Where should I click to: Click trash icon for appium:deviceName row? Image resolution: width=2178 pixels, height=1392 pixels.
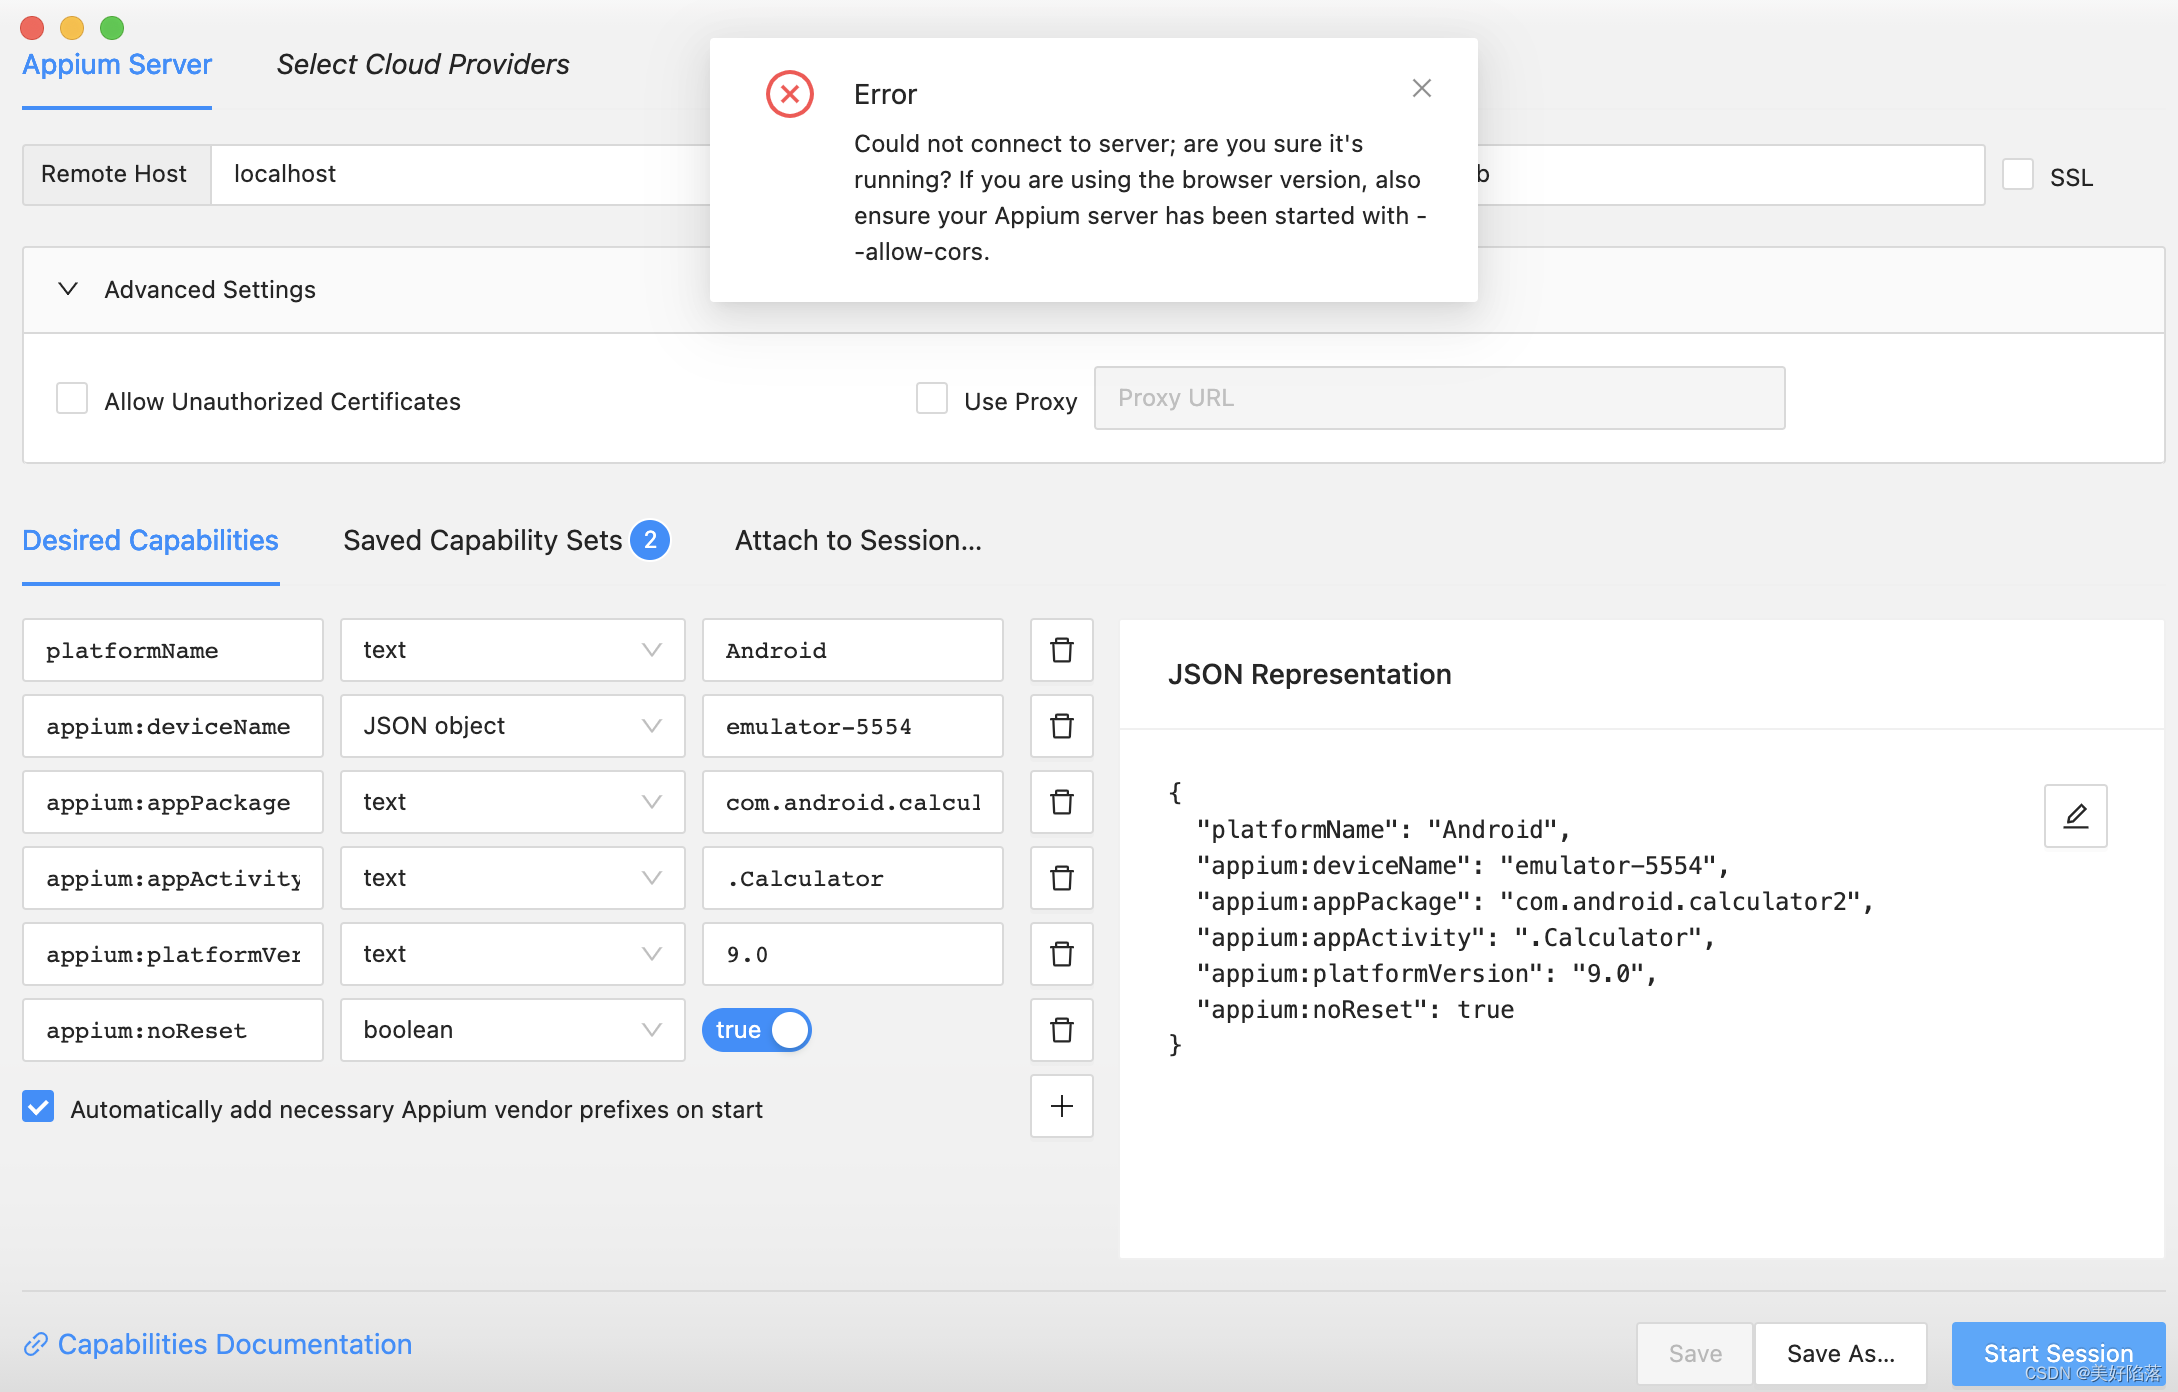click(x=1061, y=726)
